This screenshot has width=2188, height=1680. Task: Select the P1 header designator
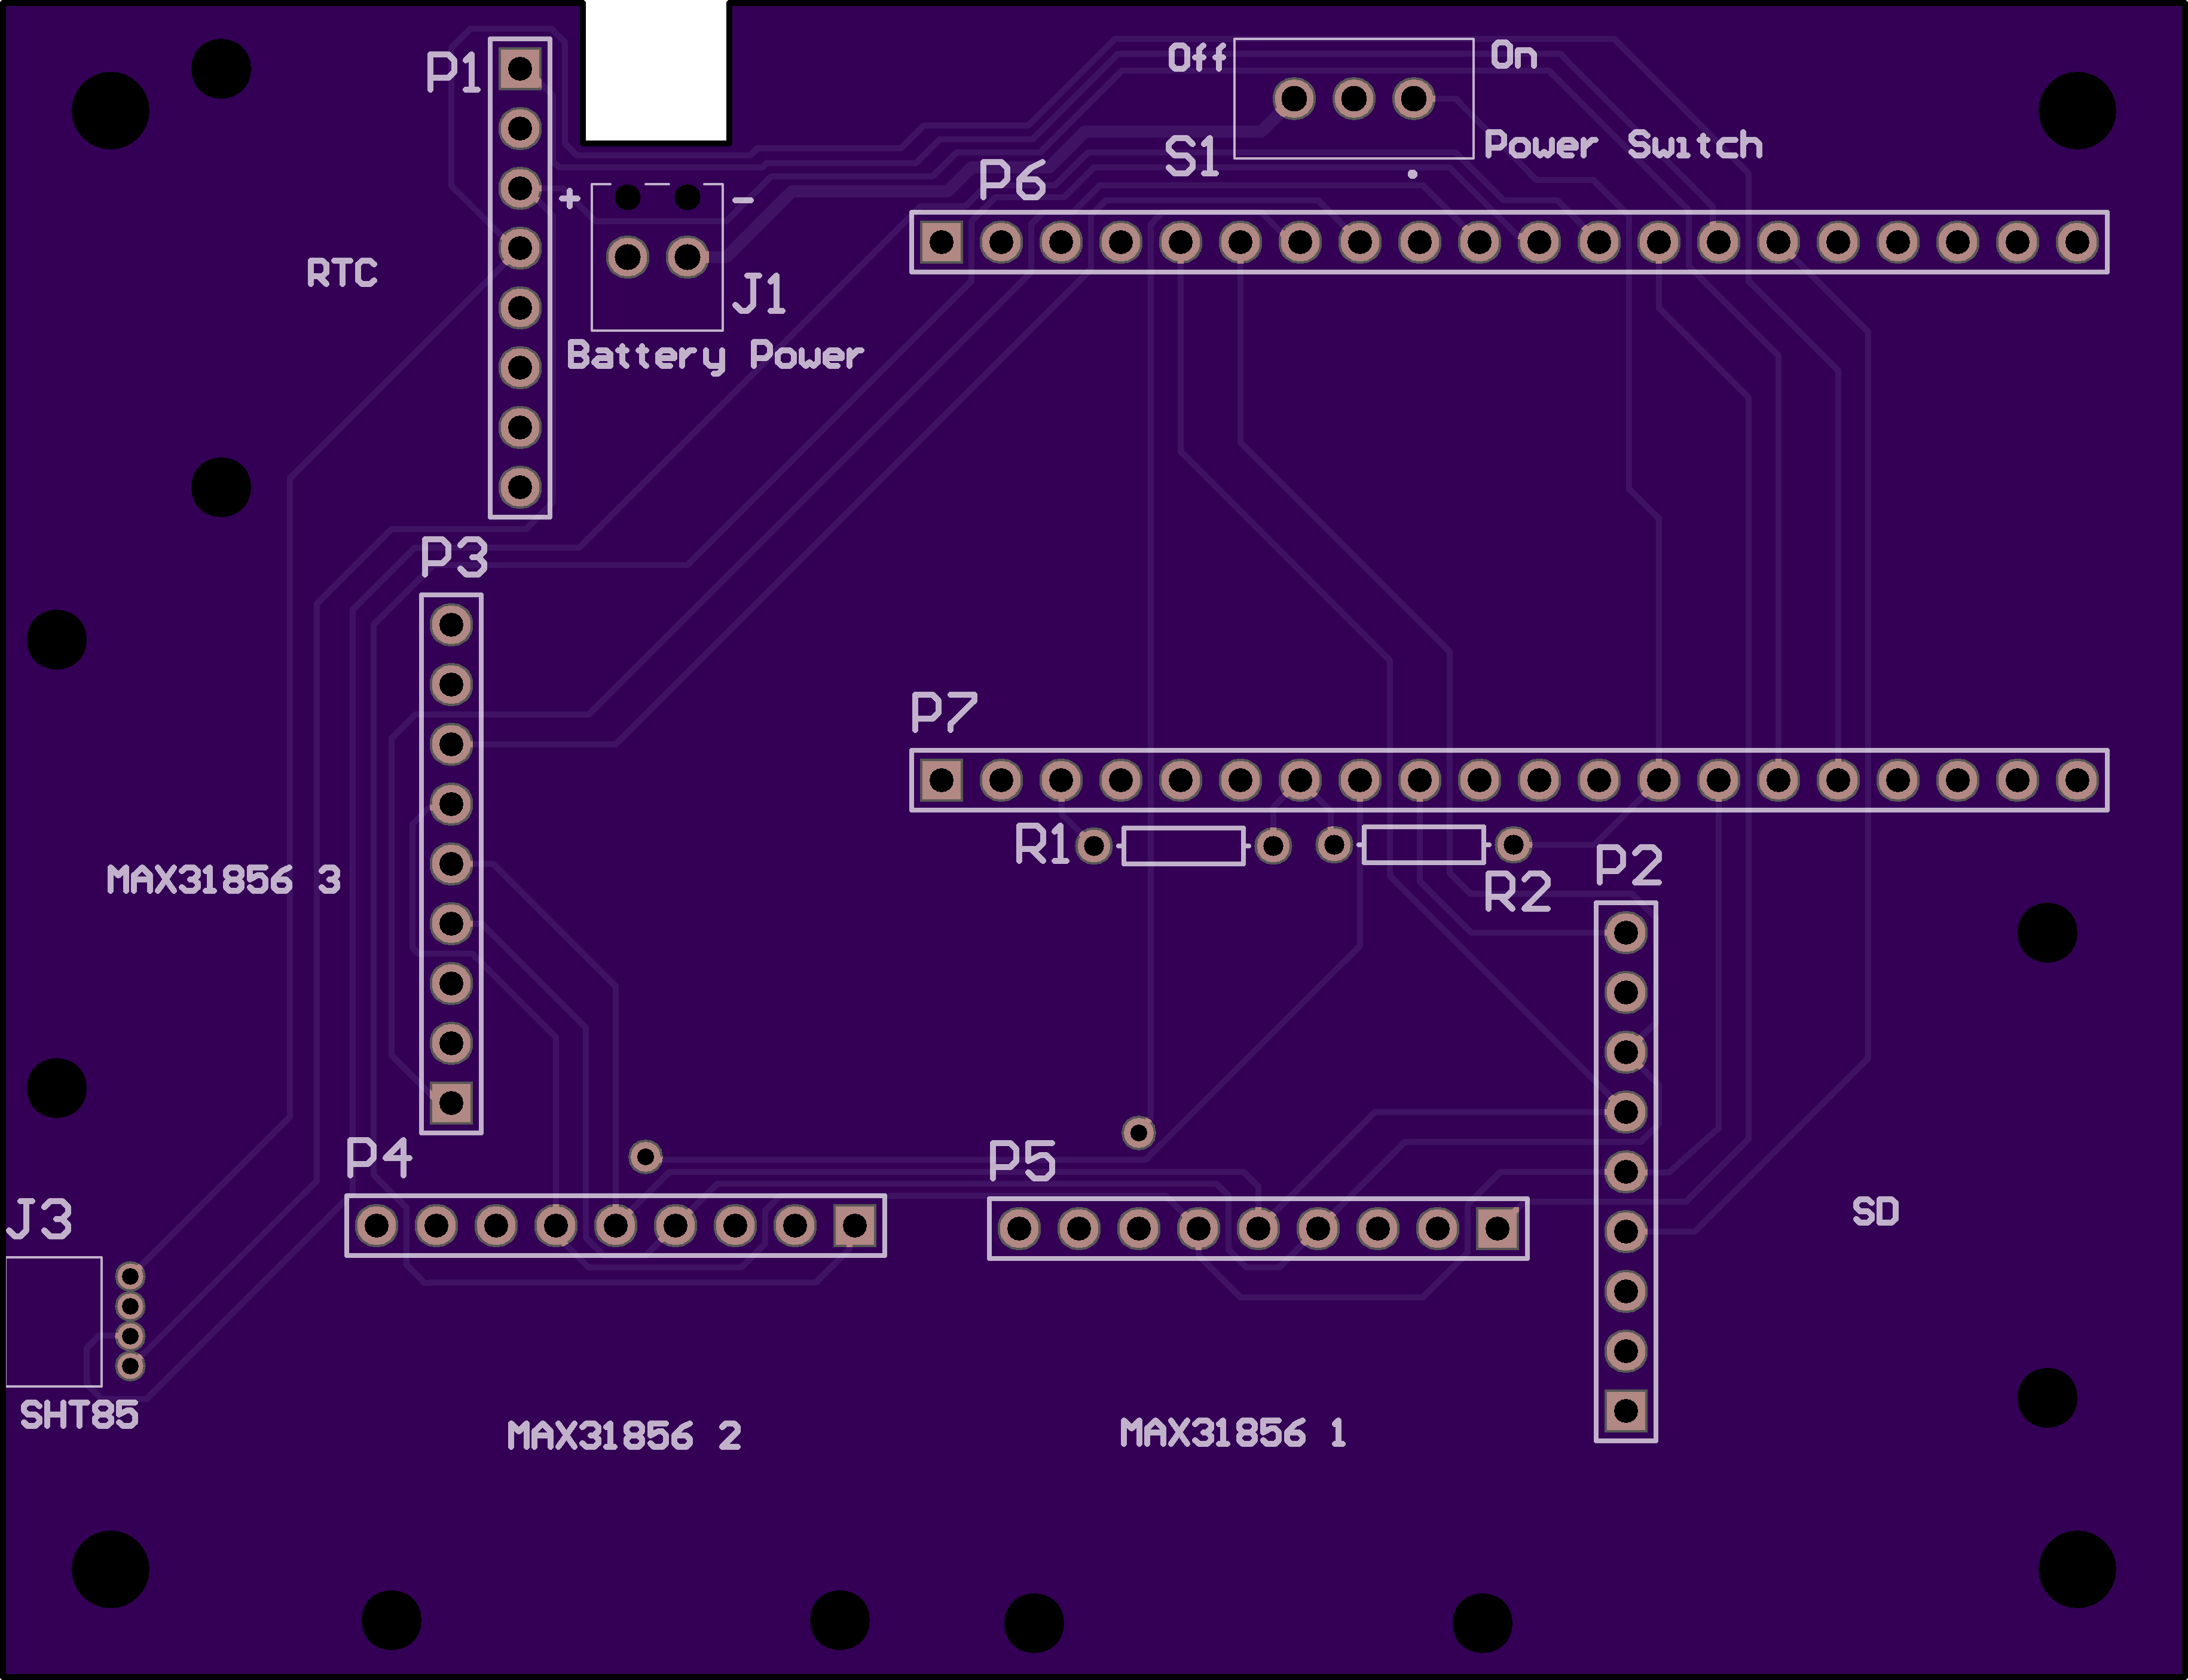coord(453,72)
